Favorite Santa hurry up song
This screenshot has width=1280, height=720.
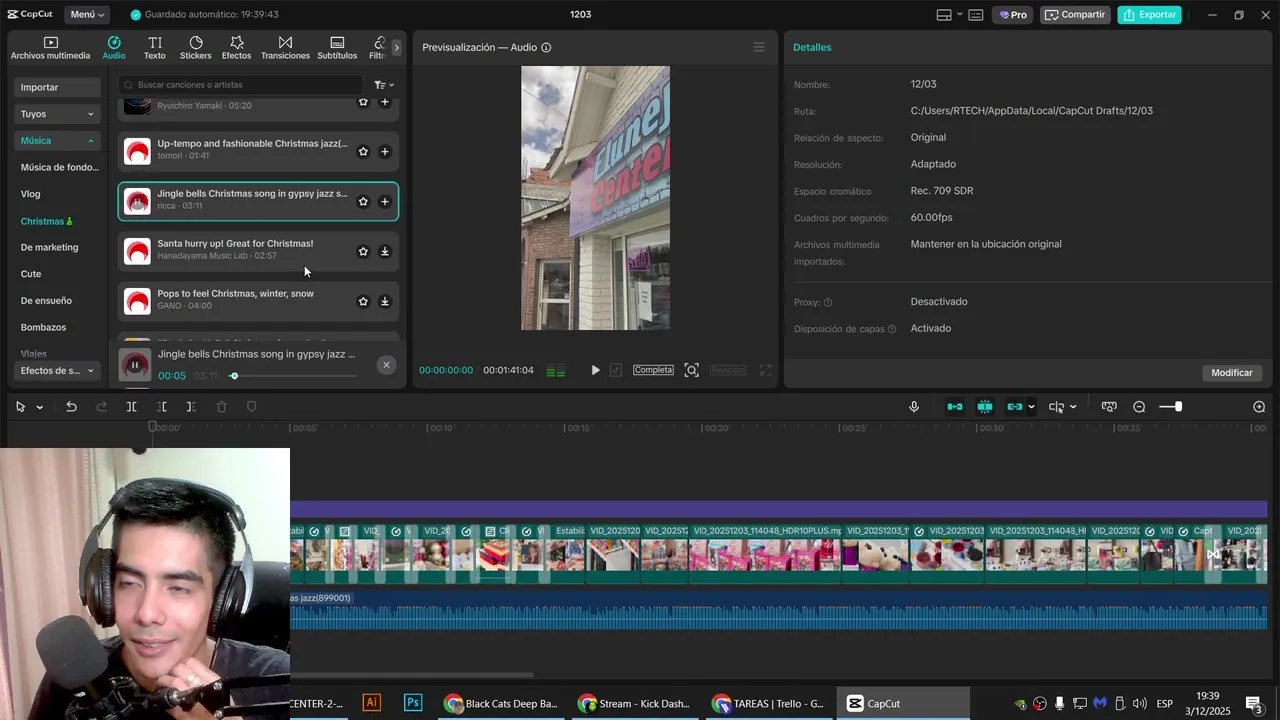tap(363, 252)
